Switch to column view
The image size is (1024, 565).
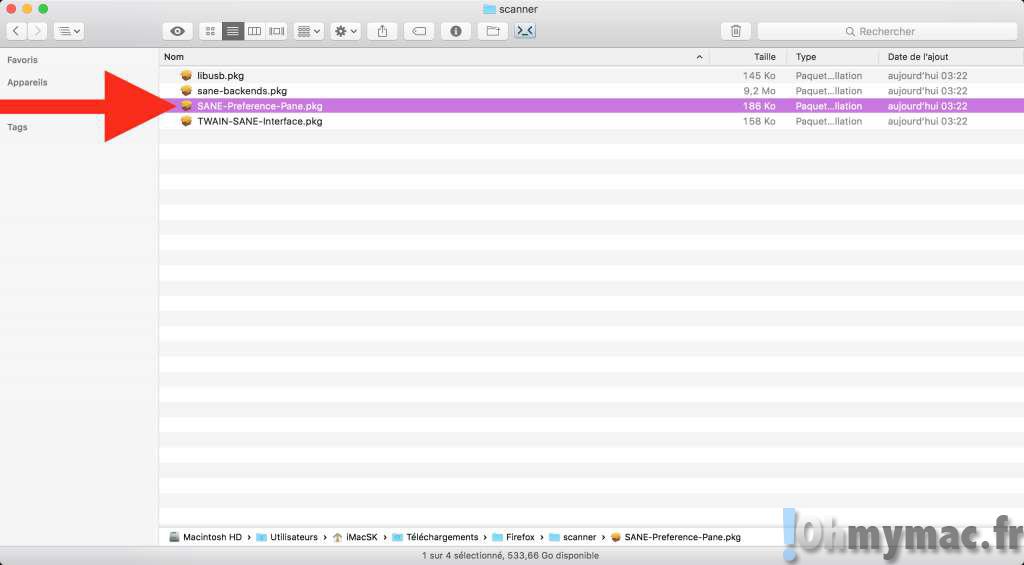point(255,31)
